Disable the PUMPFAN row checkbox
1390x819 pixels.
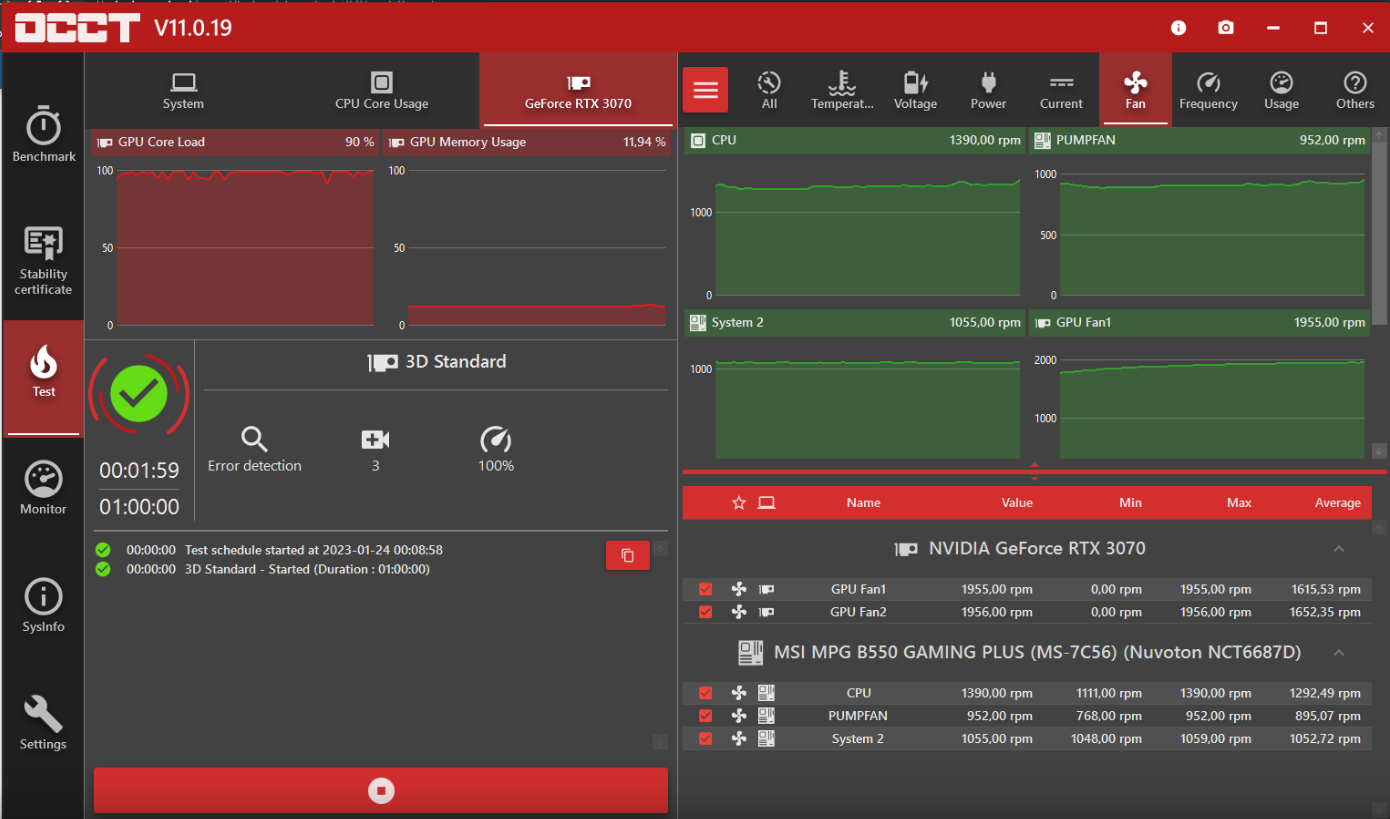pos(706,716)
